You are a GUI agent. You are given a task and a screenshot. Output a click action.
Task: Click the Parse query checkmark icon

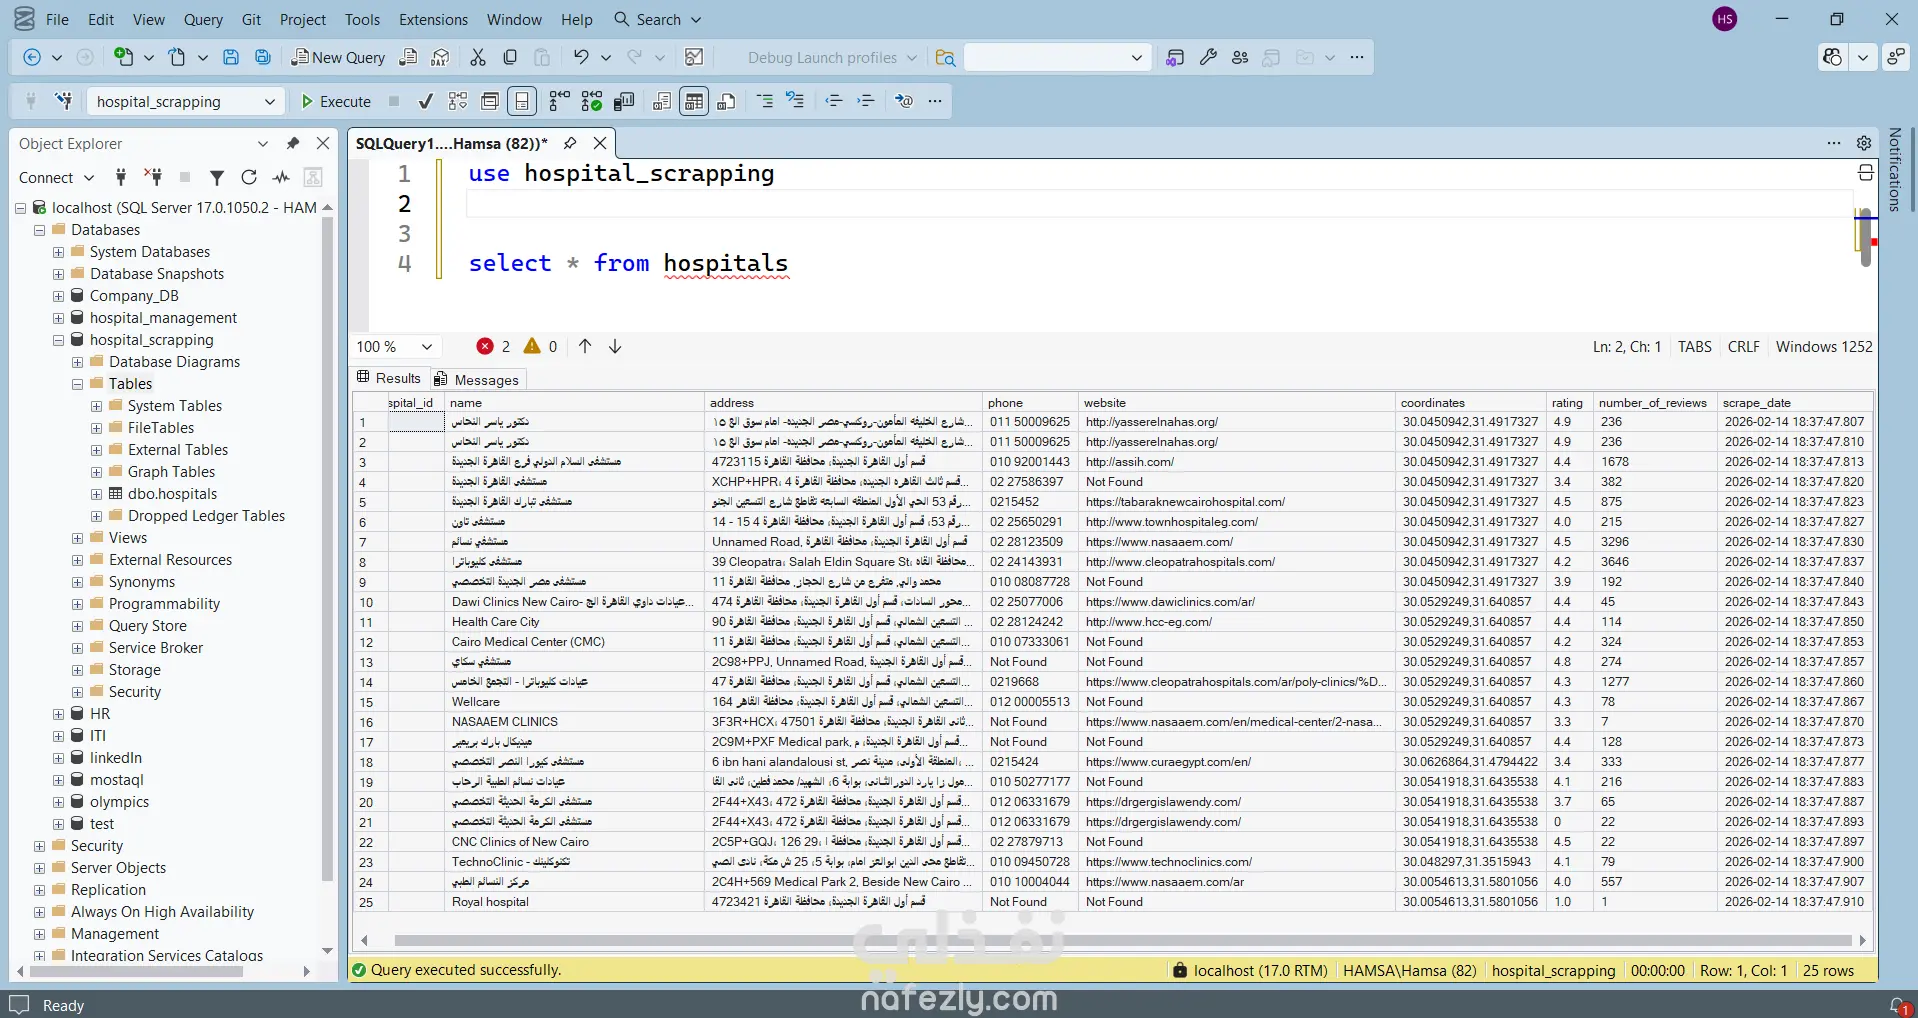426,101
